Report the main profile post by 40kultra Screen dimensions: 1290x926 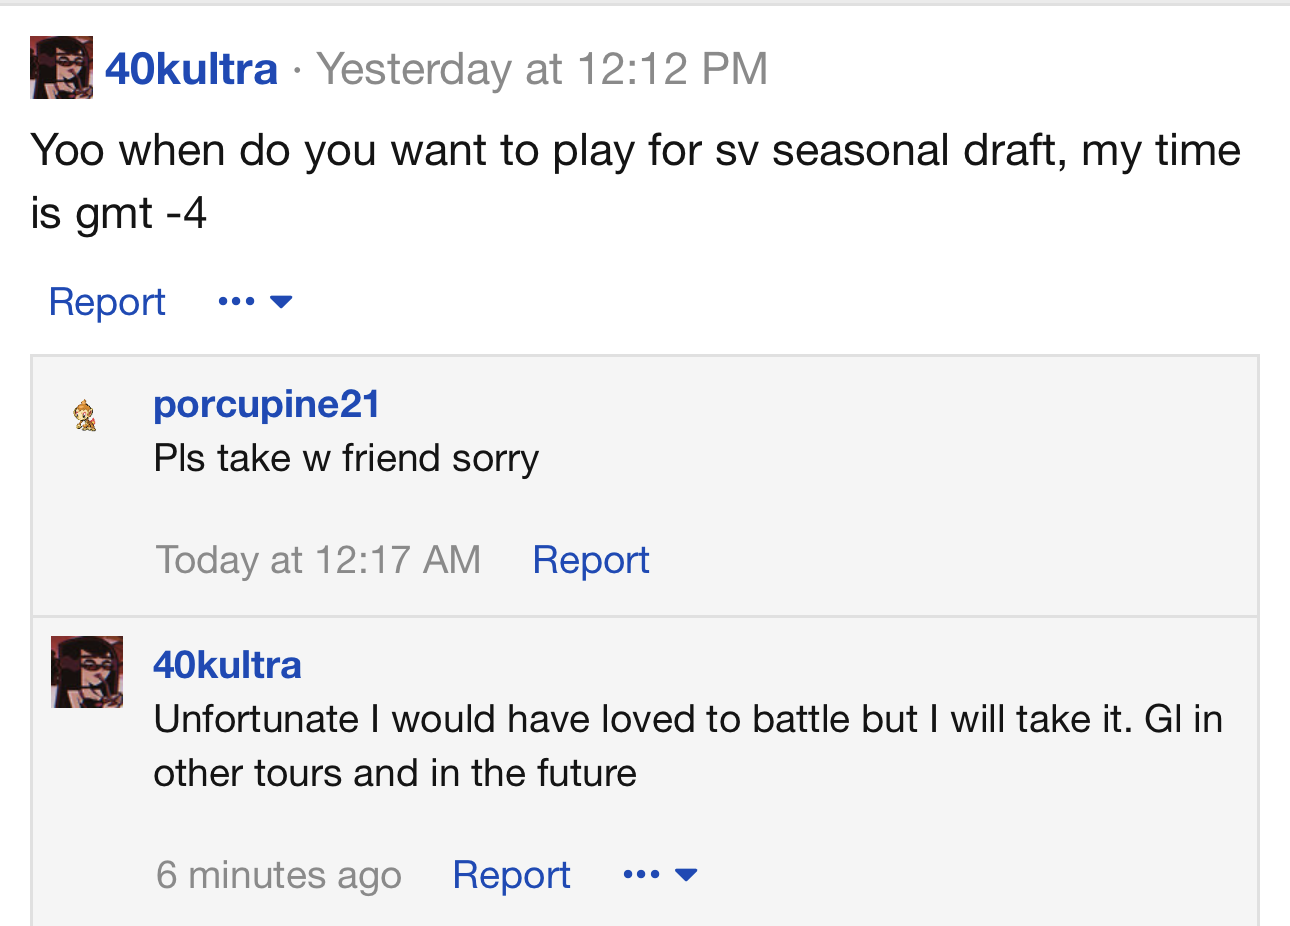coord(107,302)
